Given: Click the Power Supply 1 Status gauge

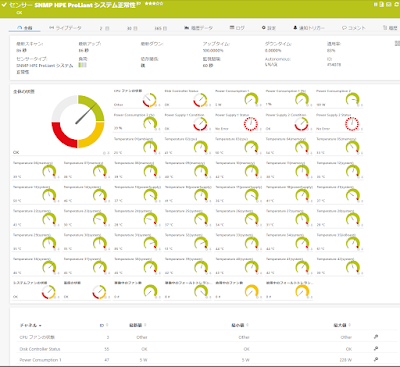Looking at the screenshot, I should pos(238,122).
